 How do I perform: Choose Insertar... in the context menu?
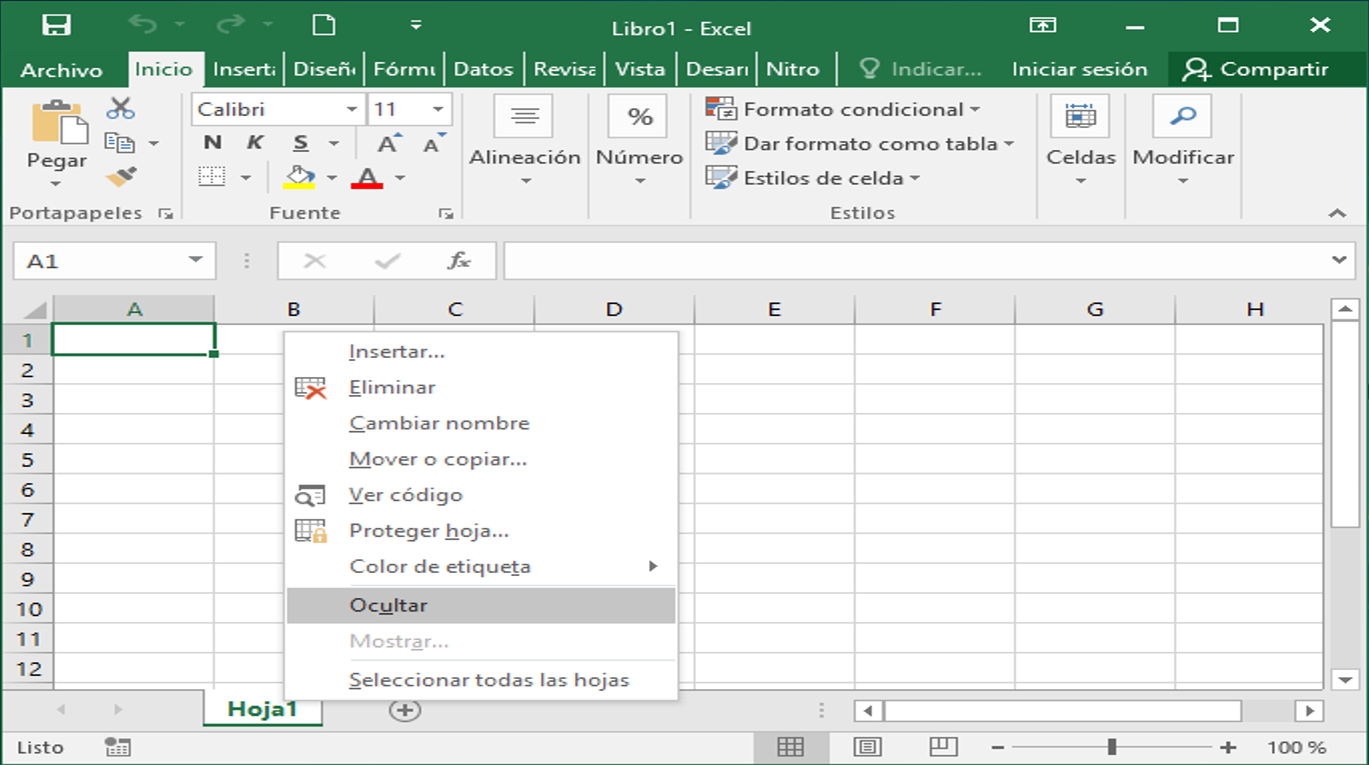coord(481,352)
